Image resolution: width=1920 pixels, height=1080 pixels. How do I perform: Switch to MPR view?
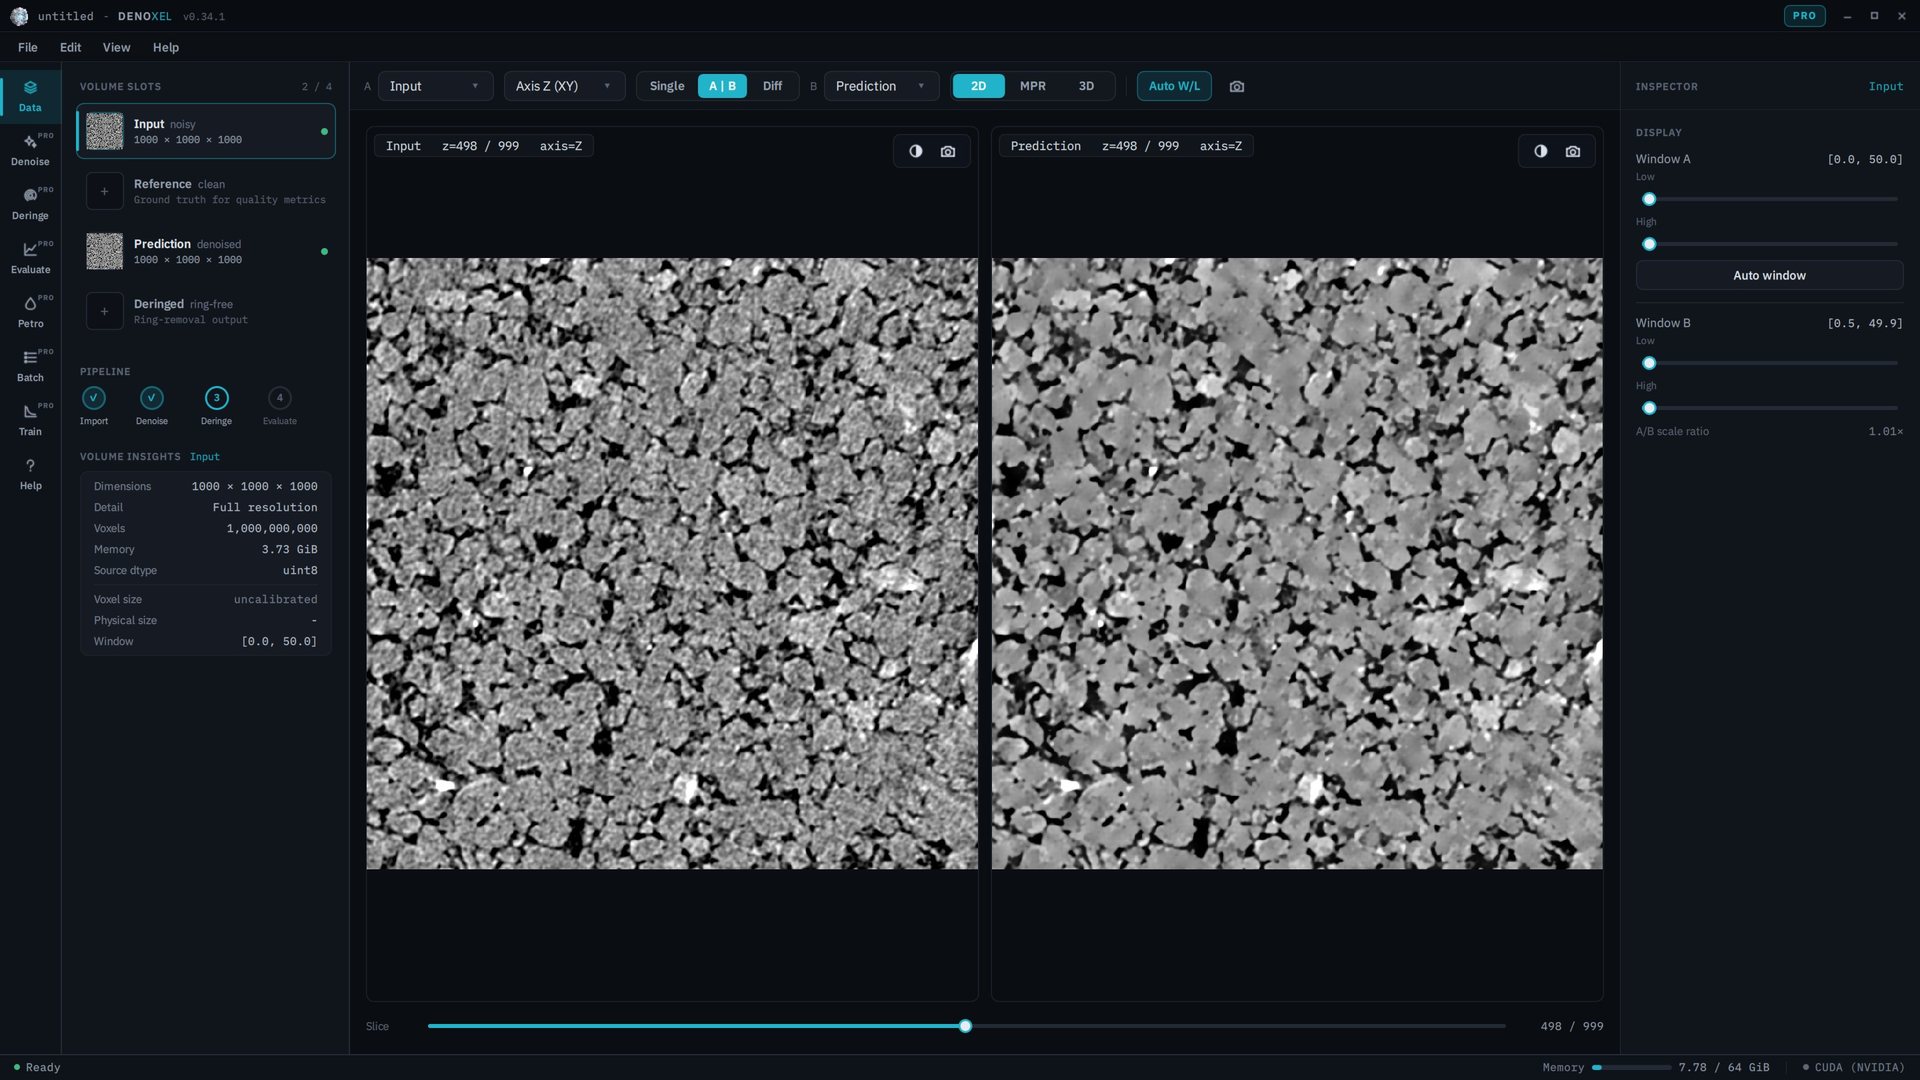[1033, 86]
